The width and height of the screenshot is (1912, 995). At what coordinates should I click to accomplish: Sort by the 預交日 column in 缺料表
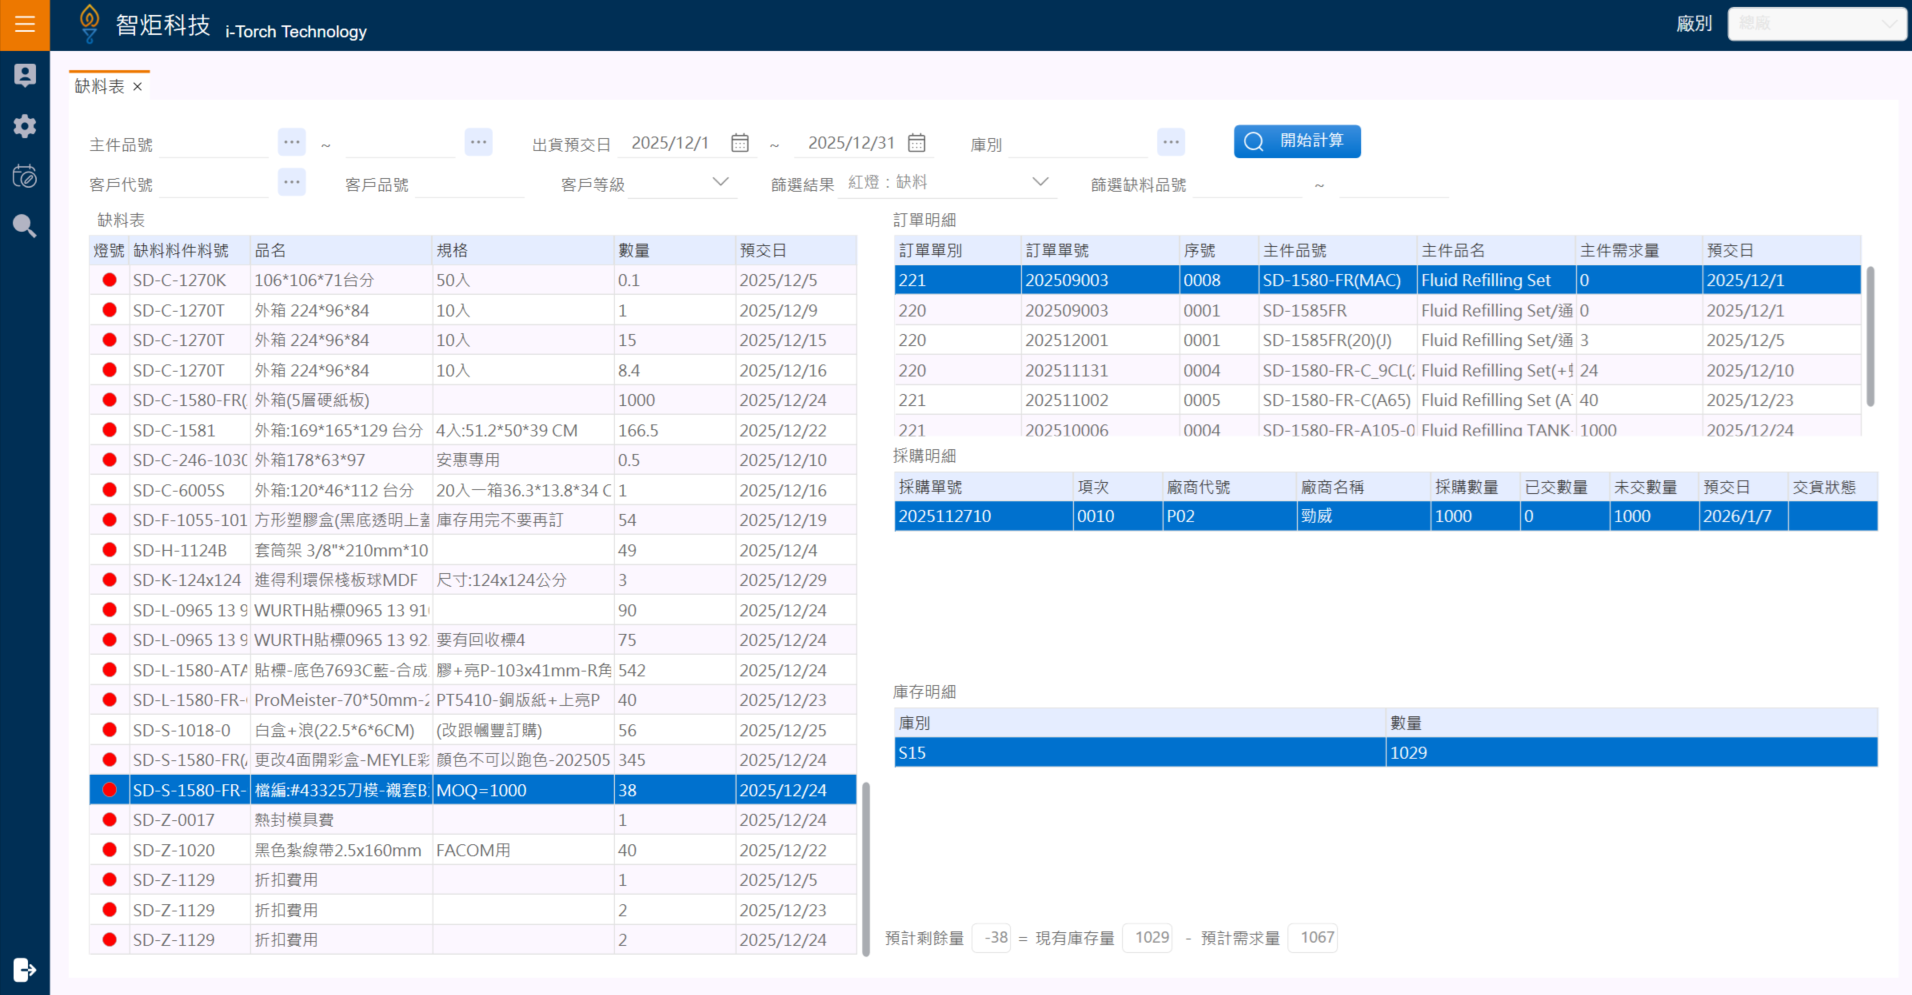[794, 250]
